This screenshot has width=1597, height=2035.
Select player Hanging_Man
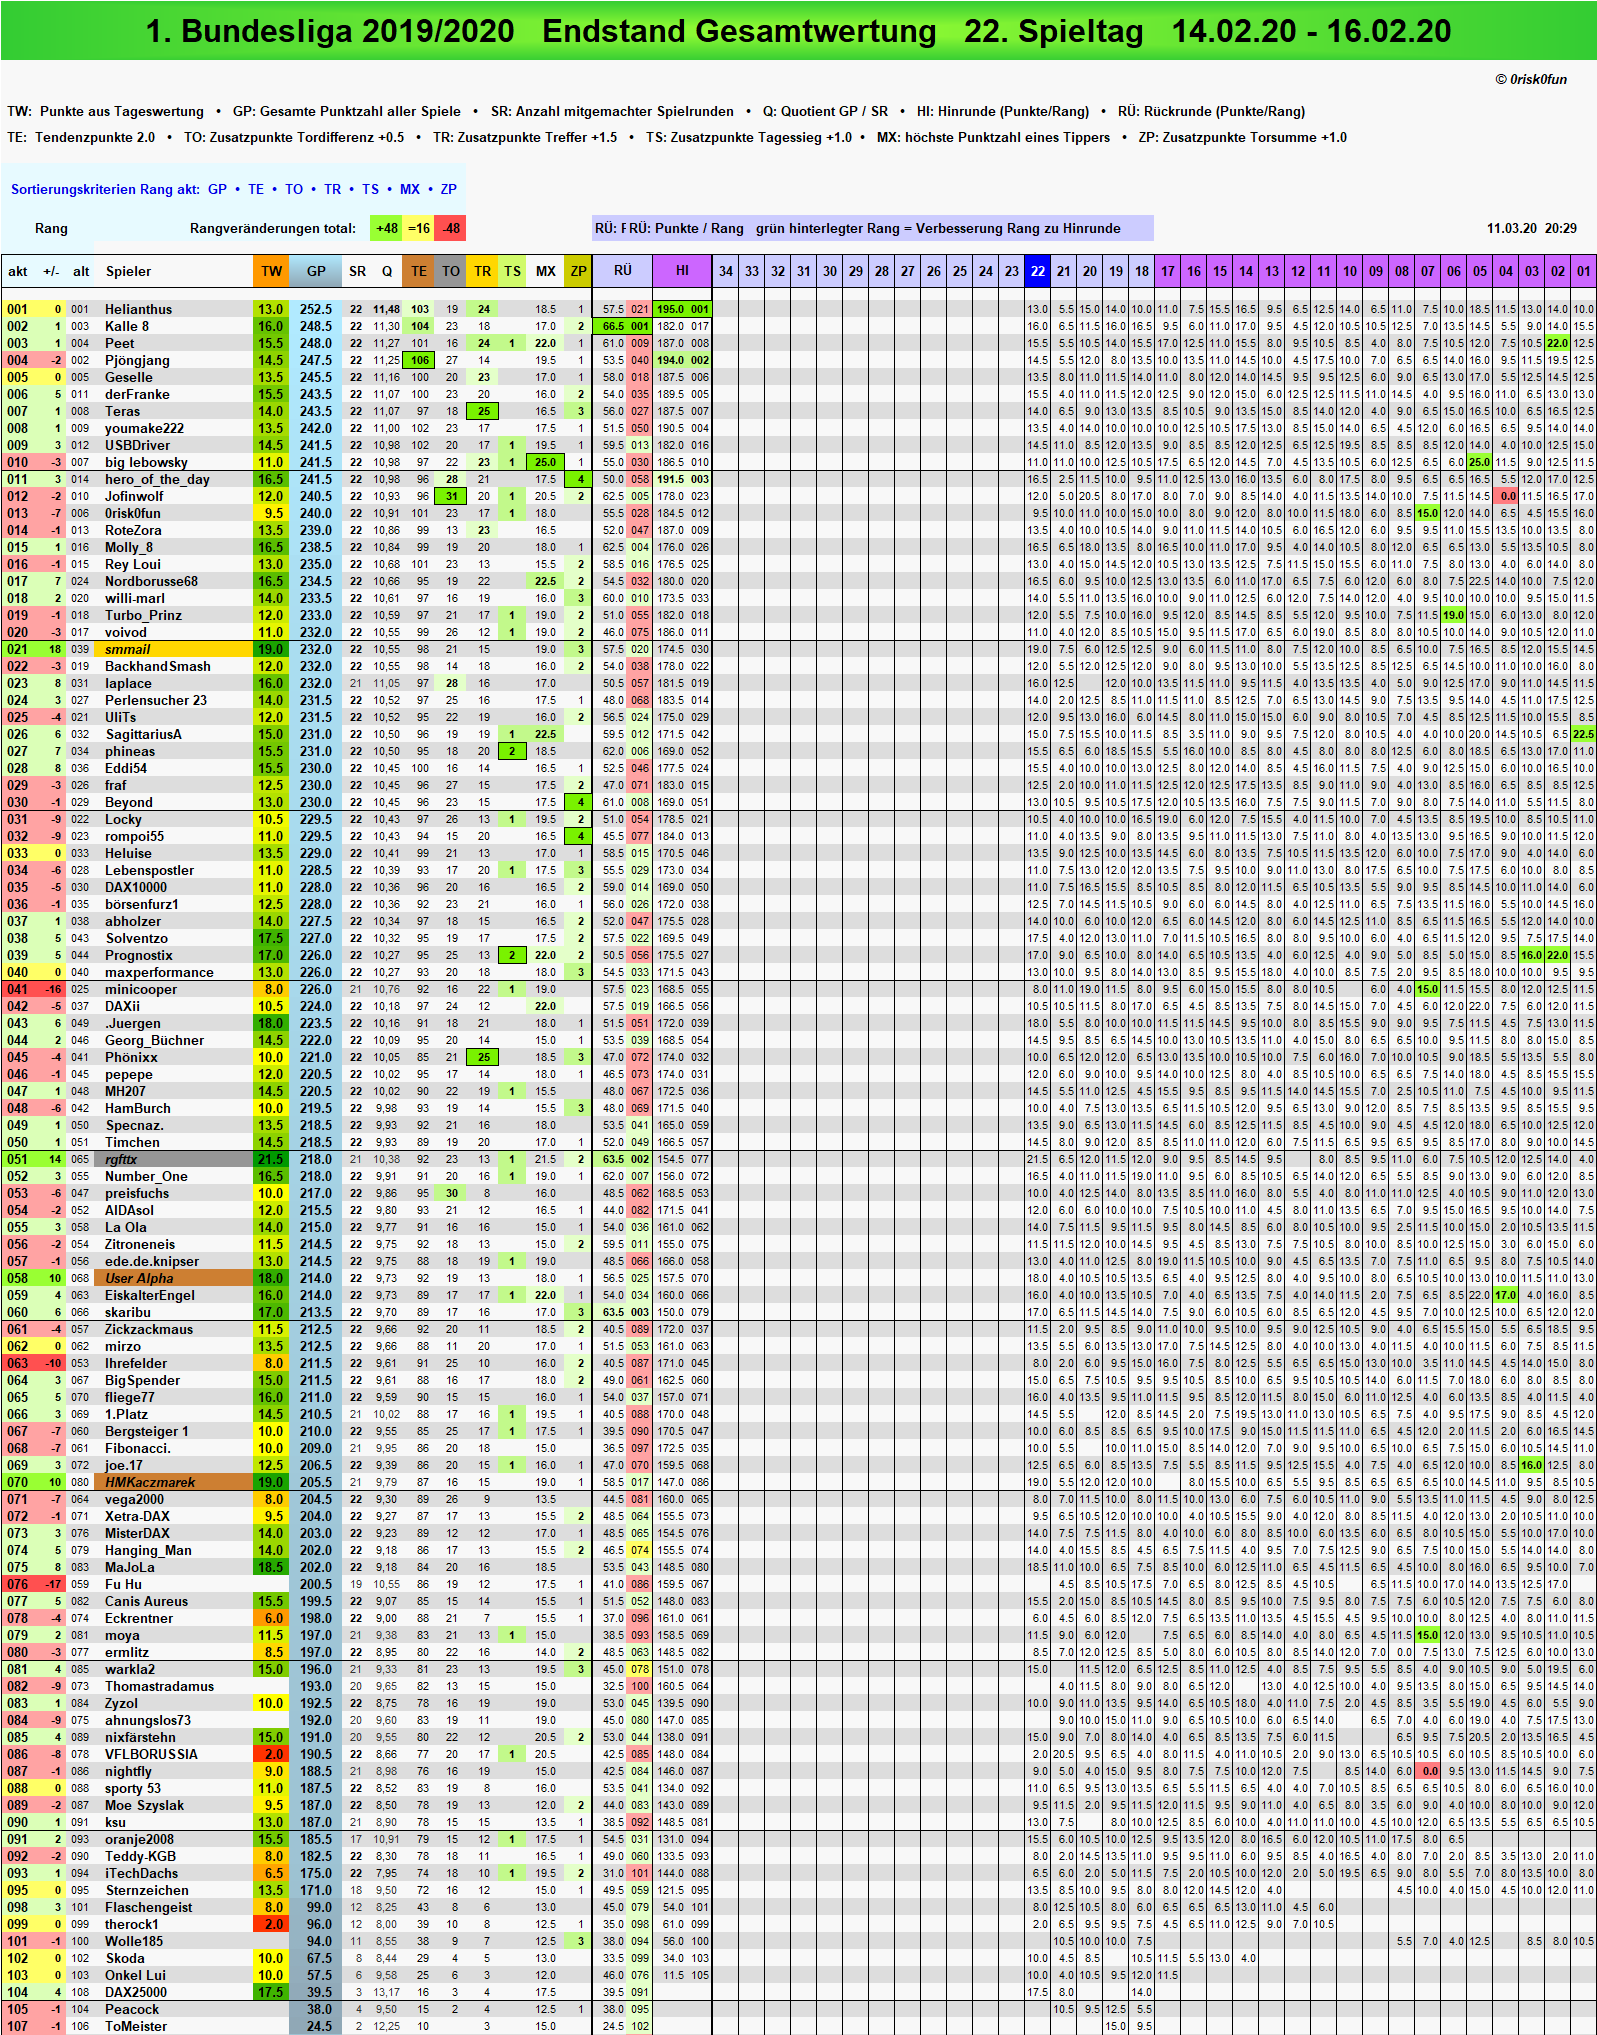pyautogui.click(x=148, y=1550)
